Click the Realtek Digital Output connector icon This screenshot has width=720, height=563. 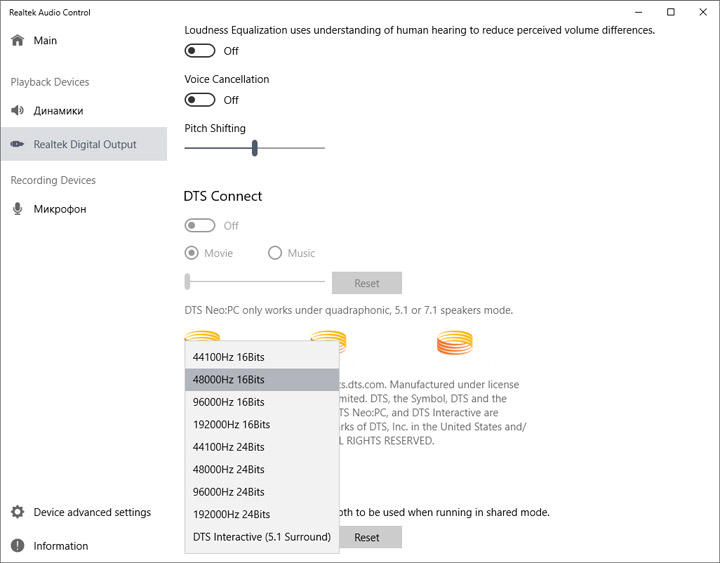pos(17,145)
